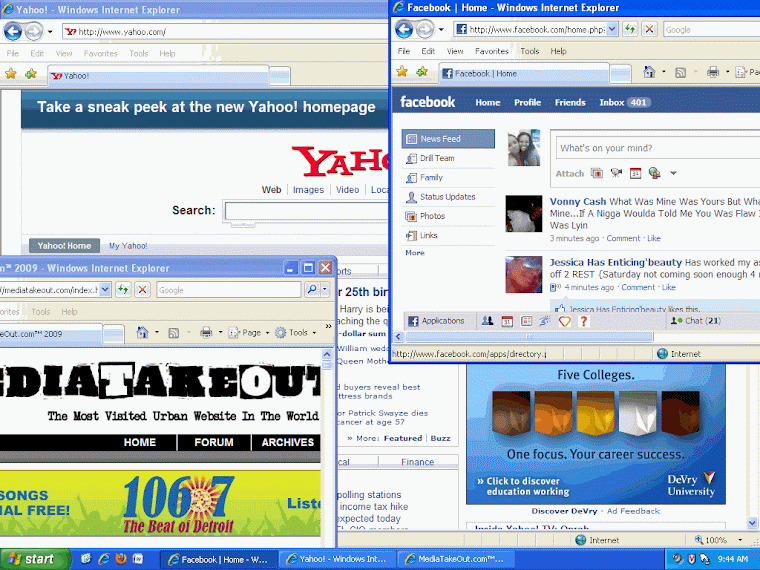Screen dimensions: 760x570
Task: Click photo attach icon under status box
Action: tap(597, 173)
